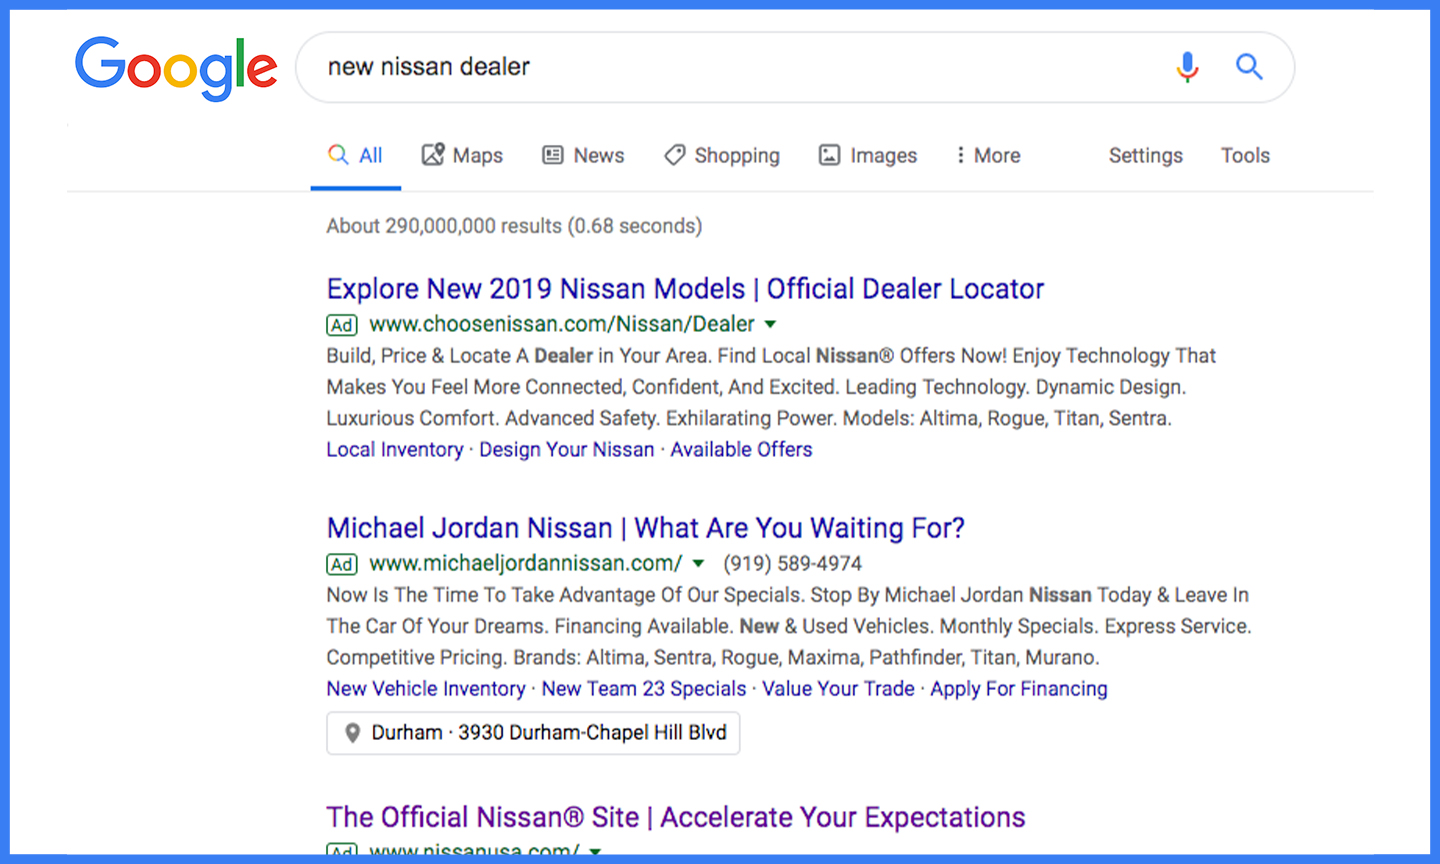Click the Google logo

(x=176, y=68)
